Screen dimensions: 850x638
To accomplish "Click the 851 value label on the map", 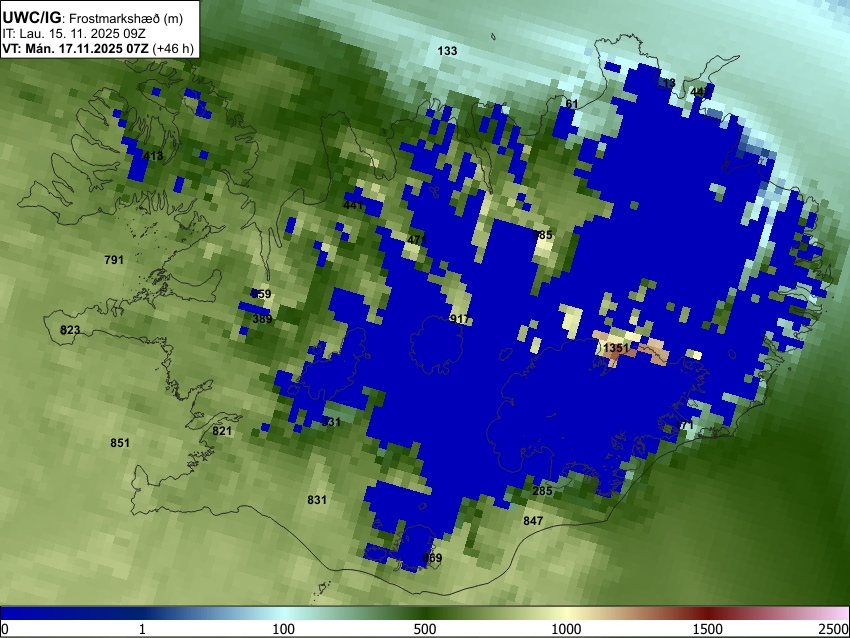I will (120, 443).
